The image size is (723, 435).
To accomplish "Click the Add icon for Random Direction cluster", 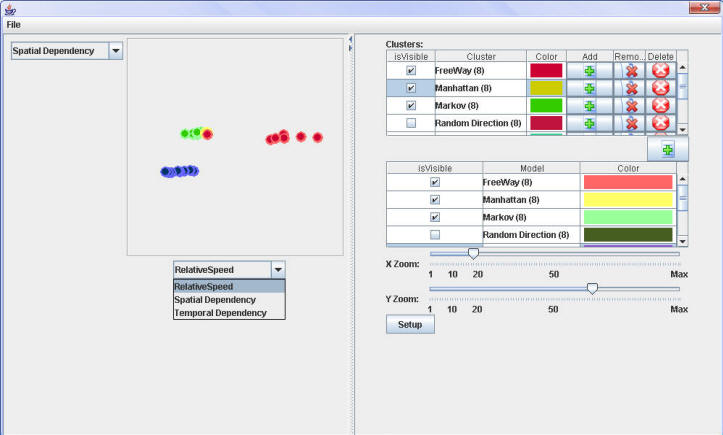I will coord(589,123).
